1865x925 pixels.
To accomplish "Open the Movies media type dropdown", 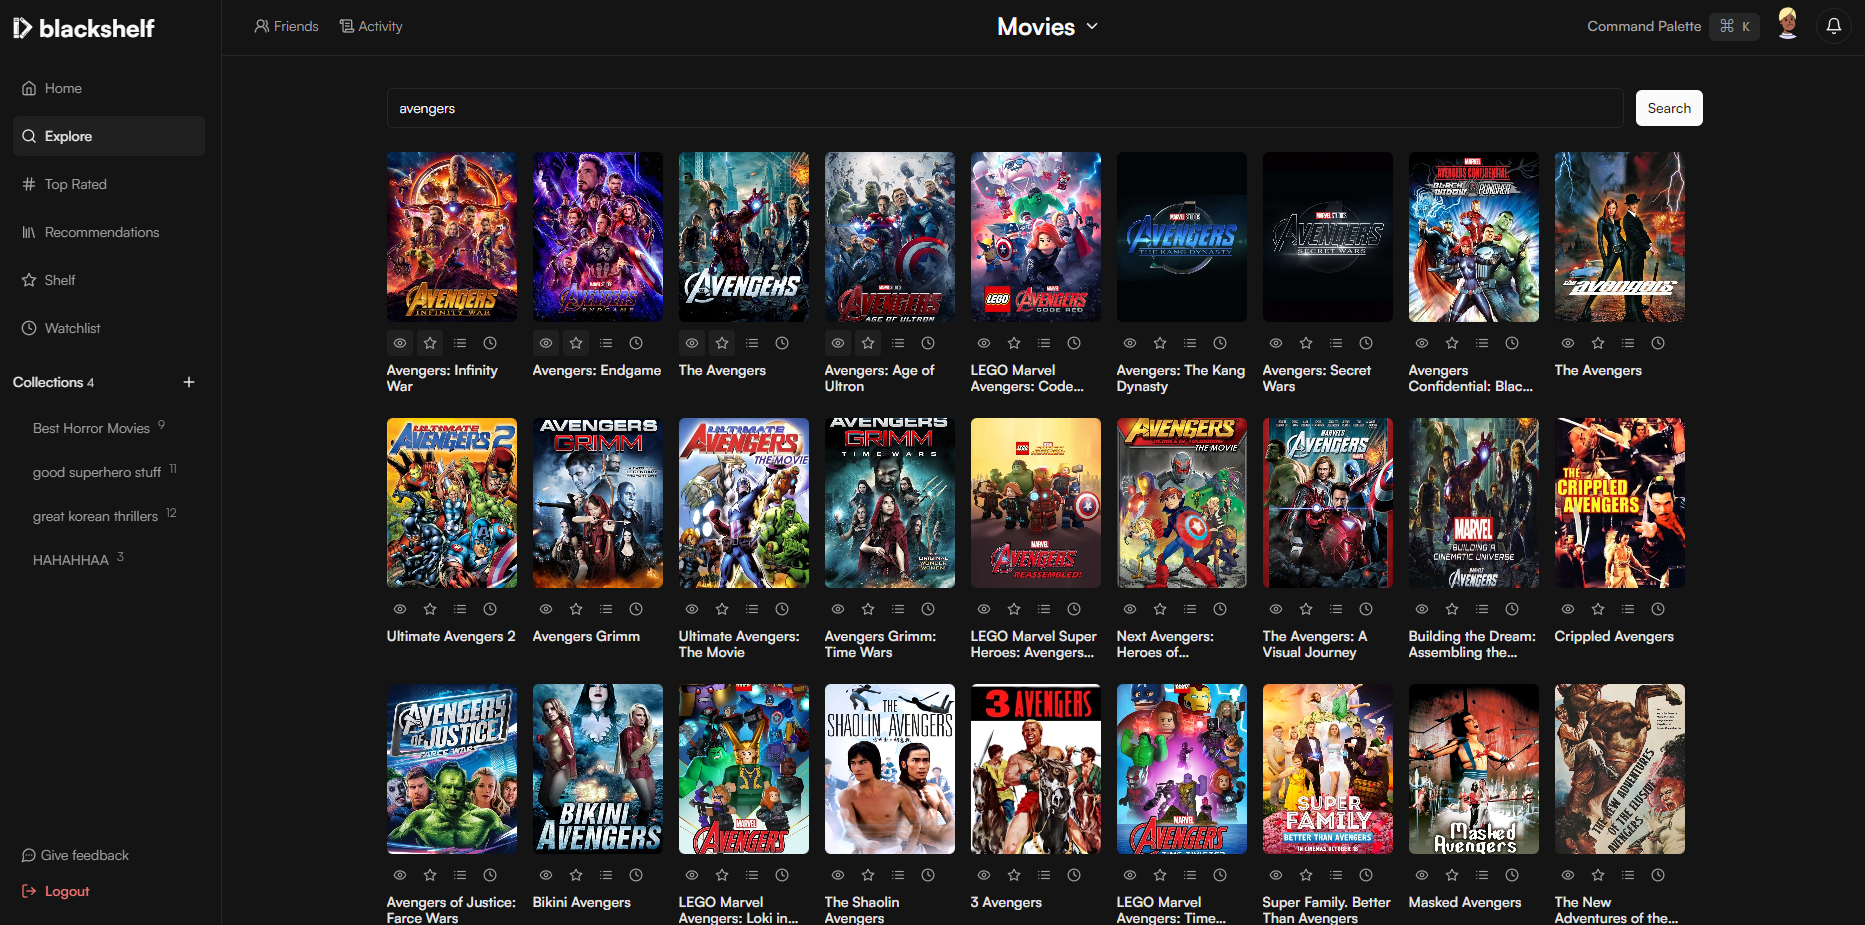I will pos(1047,27).
